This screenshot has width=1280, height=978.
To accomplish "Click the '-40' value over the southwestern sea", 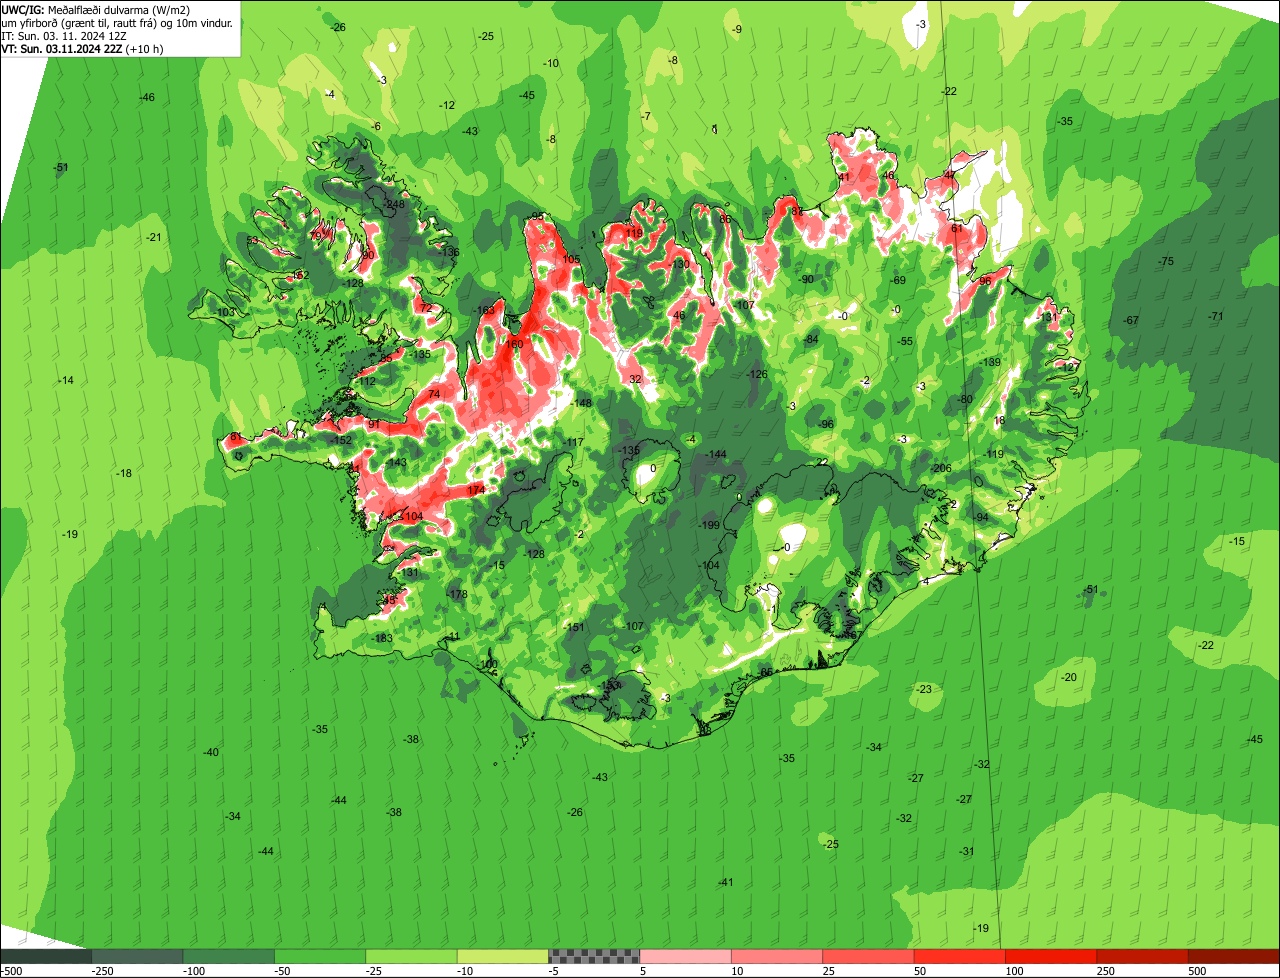I will pyautogui.click(x=210, y=752).
